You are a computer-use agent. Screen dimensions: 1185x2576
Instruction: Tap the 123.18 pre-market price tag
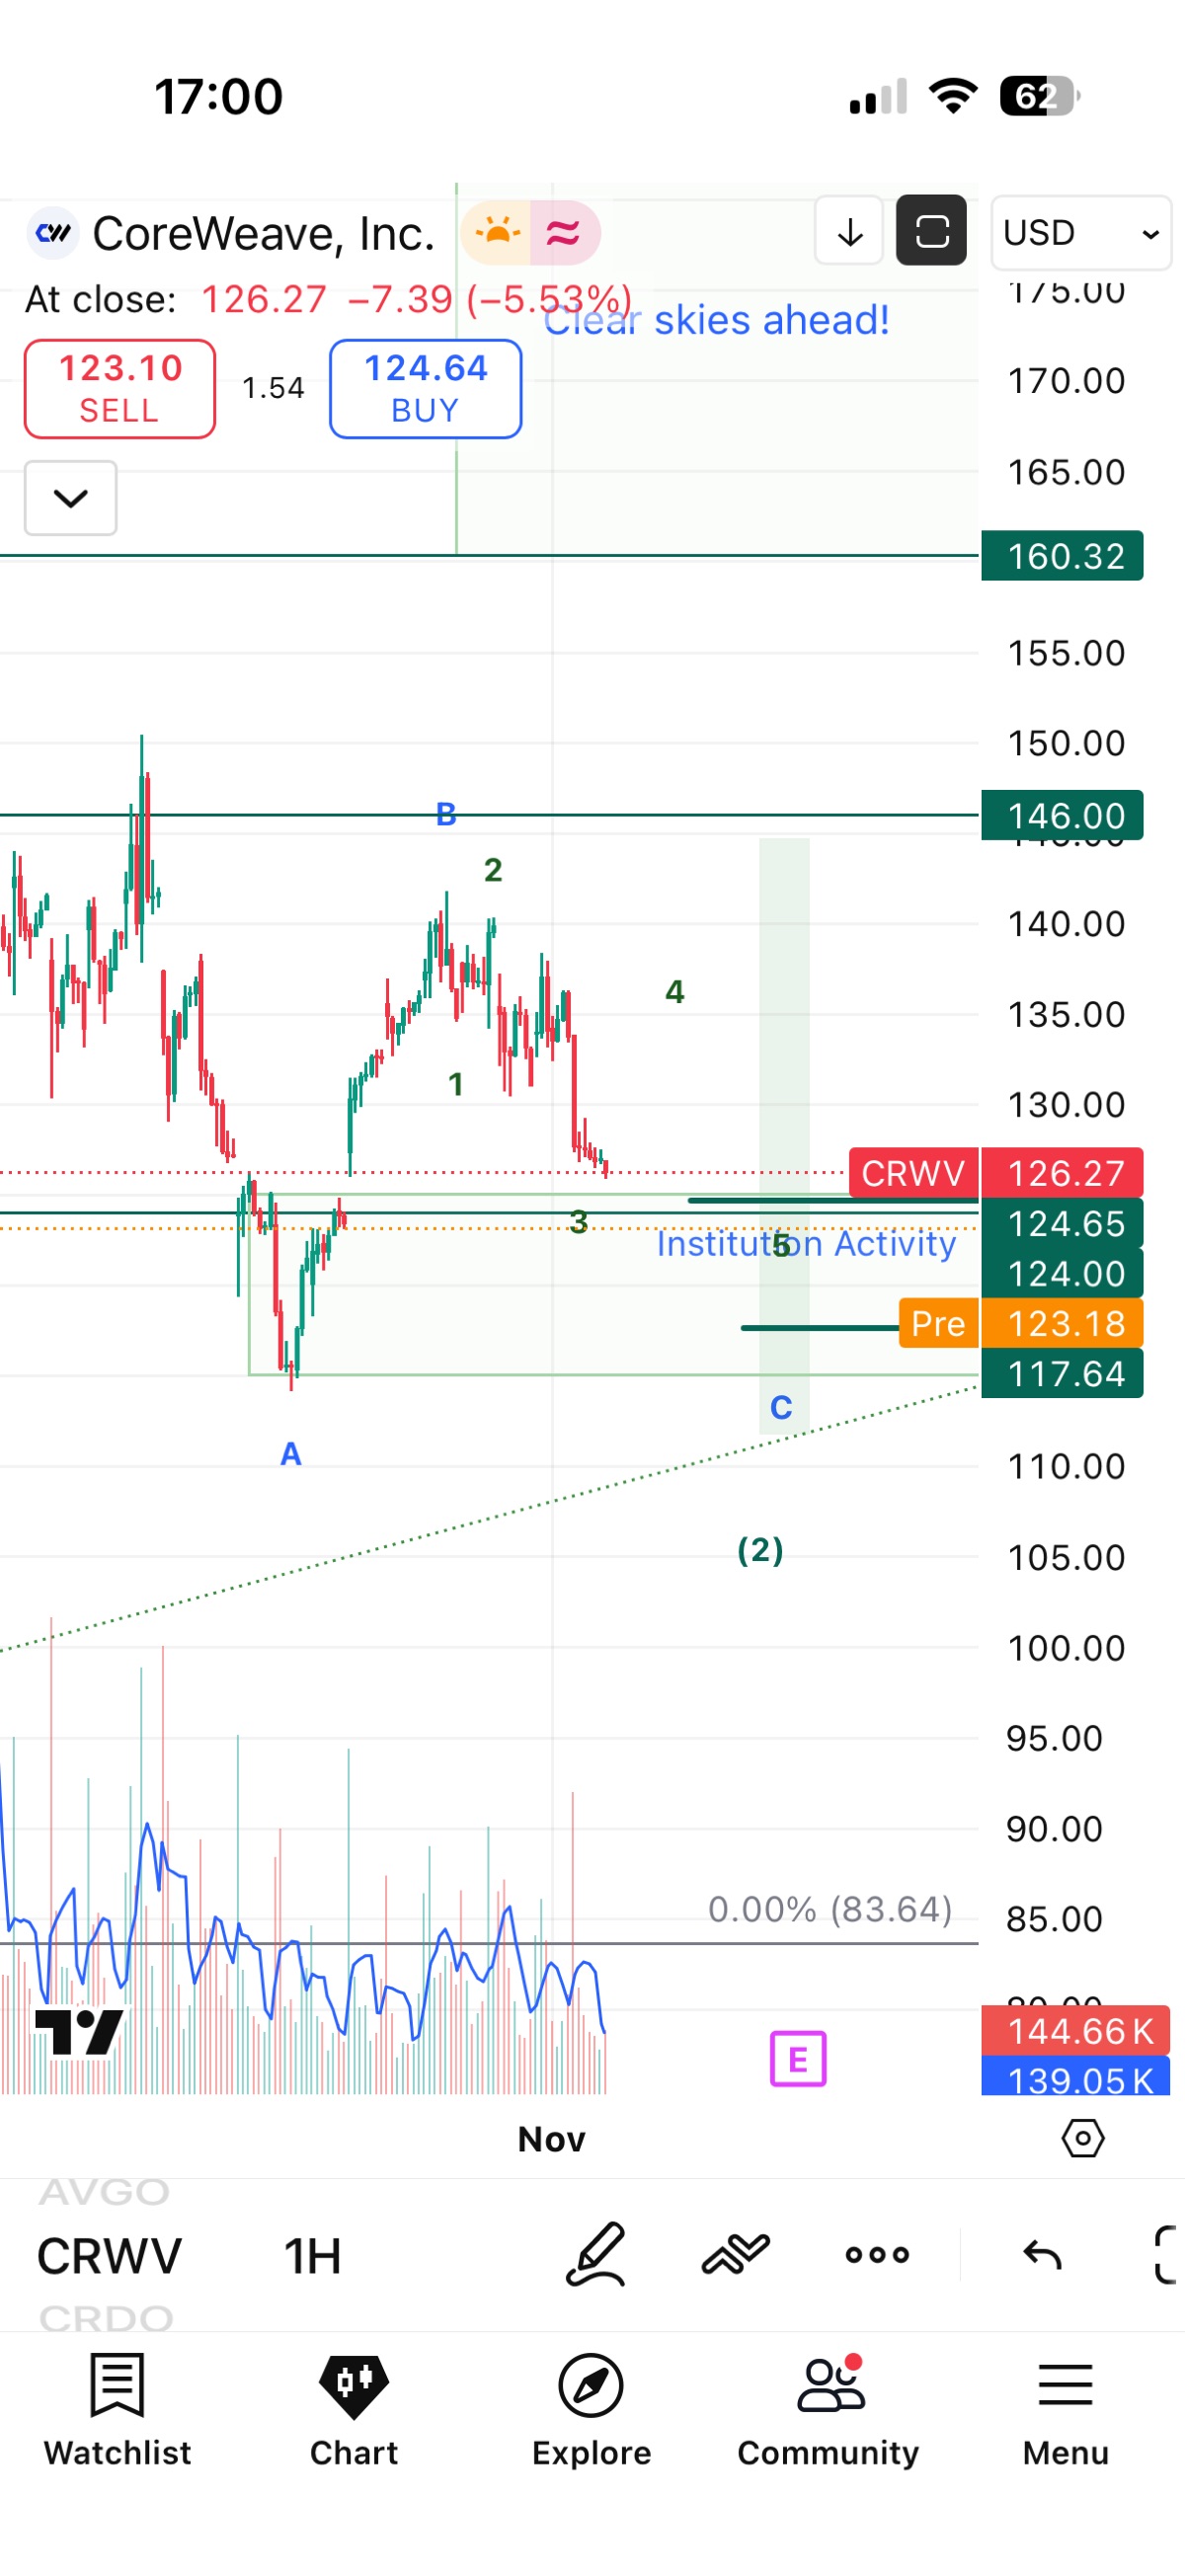click(1063, 1323)
